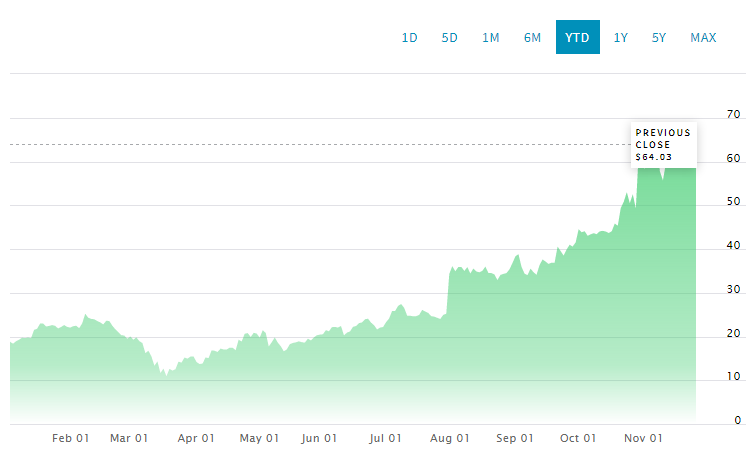This screenshot has width=756, height=460.
Task: Click the Feb 01 x-axis label
Action: 70,438
